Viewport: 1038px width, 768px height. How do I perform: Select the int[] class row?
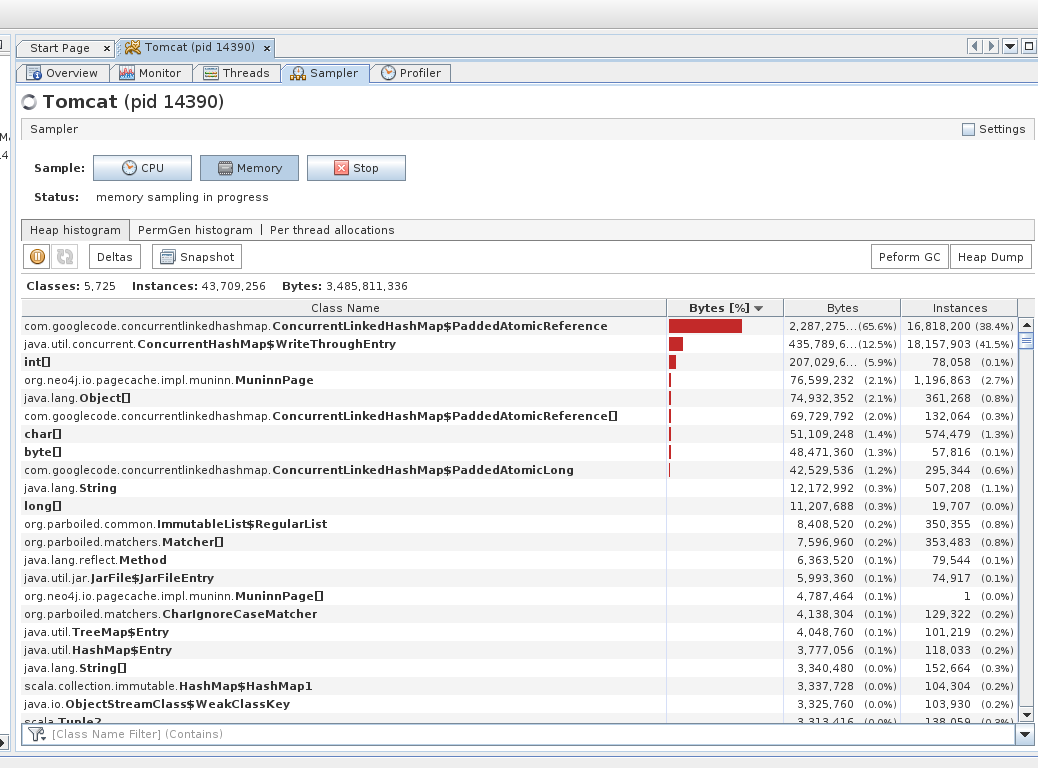[520, 362]
